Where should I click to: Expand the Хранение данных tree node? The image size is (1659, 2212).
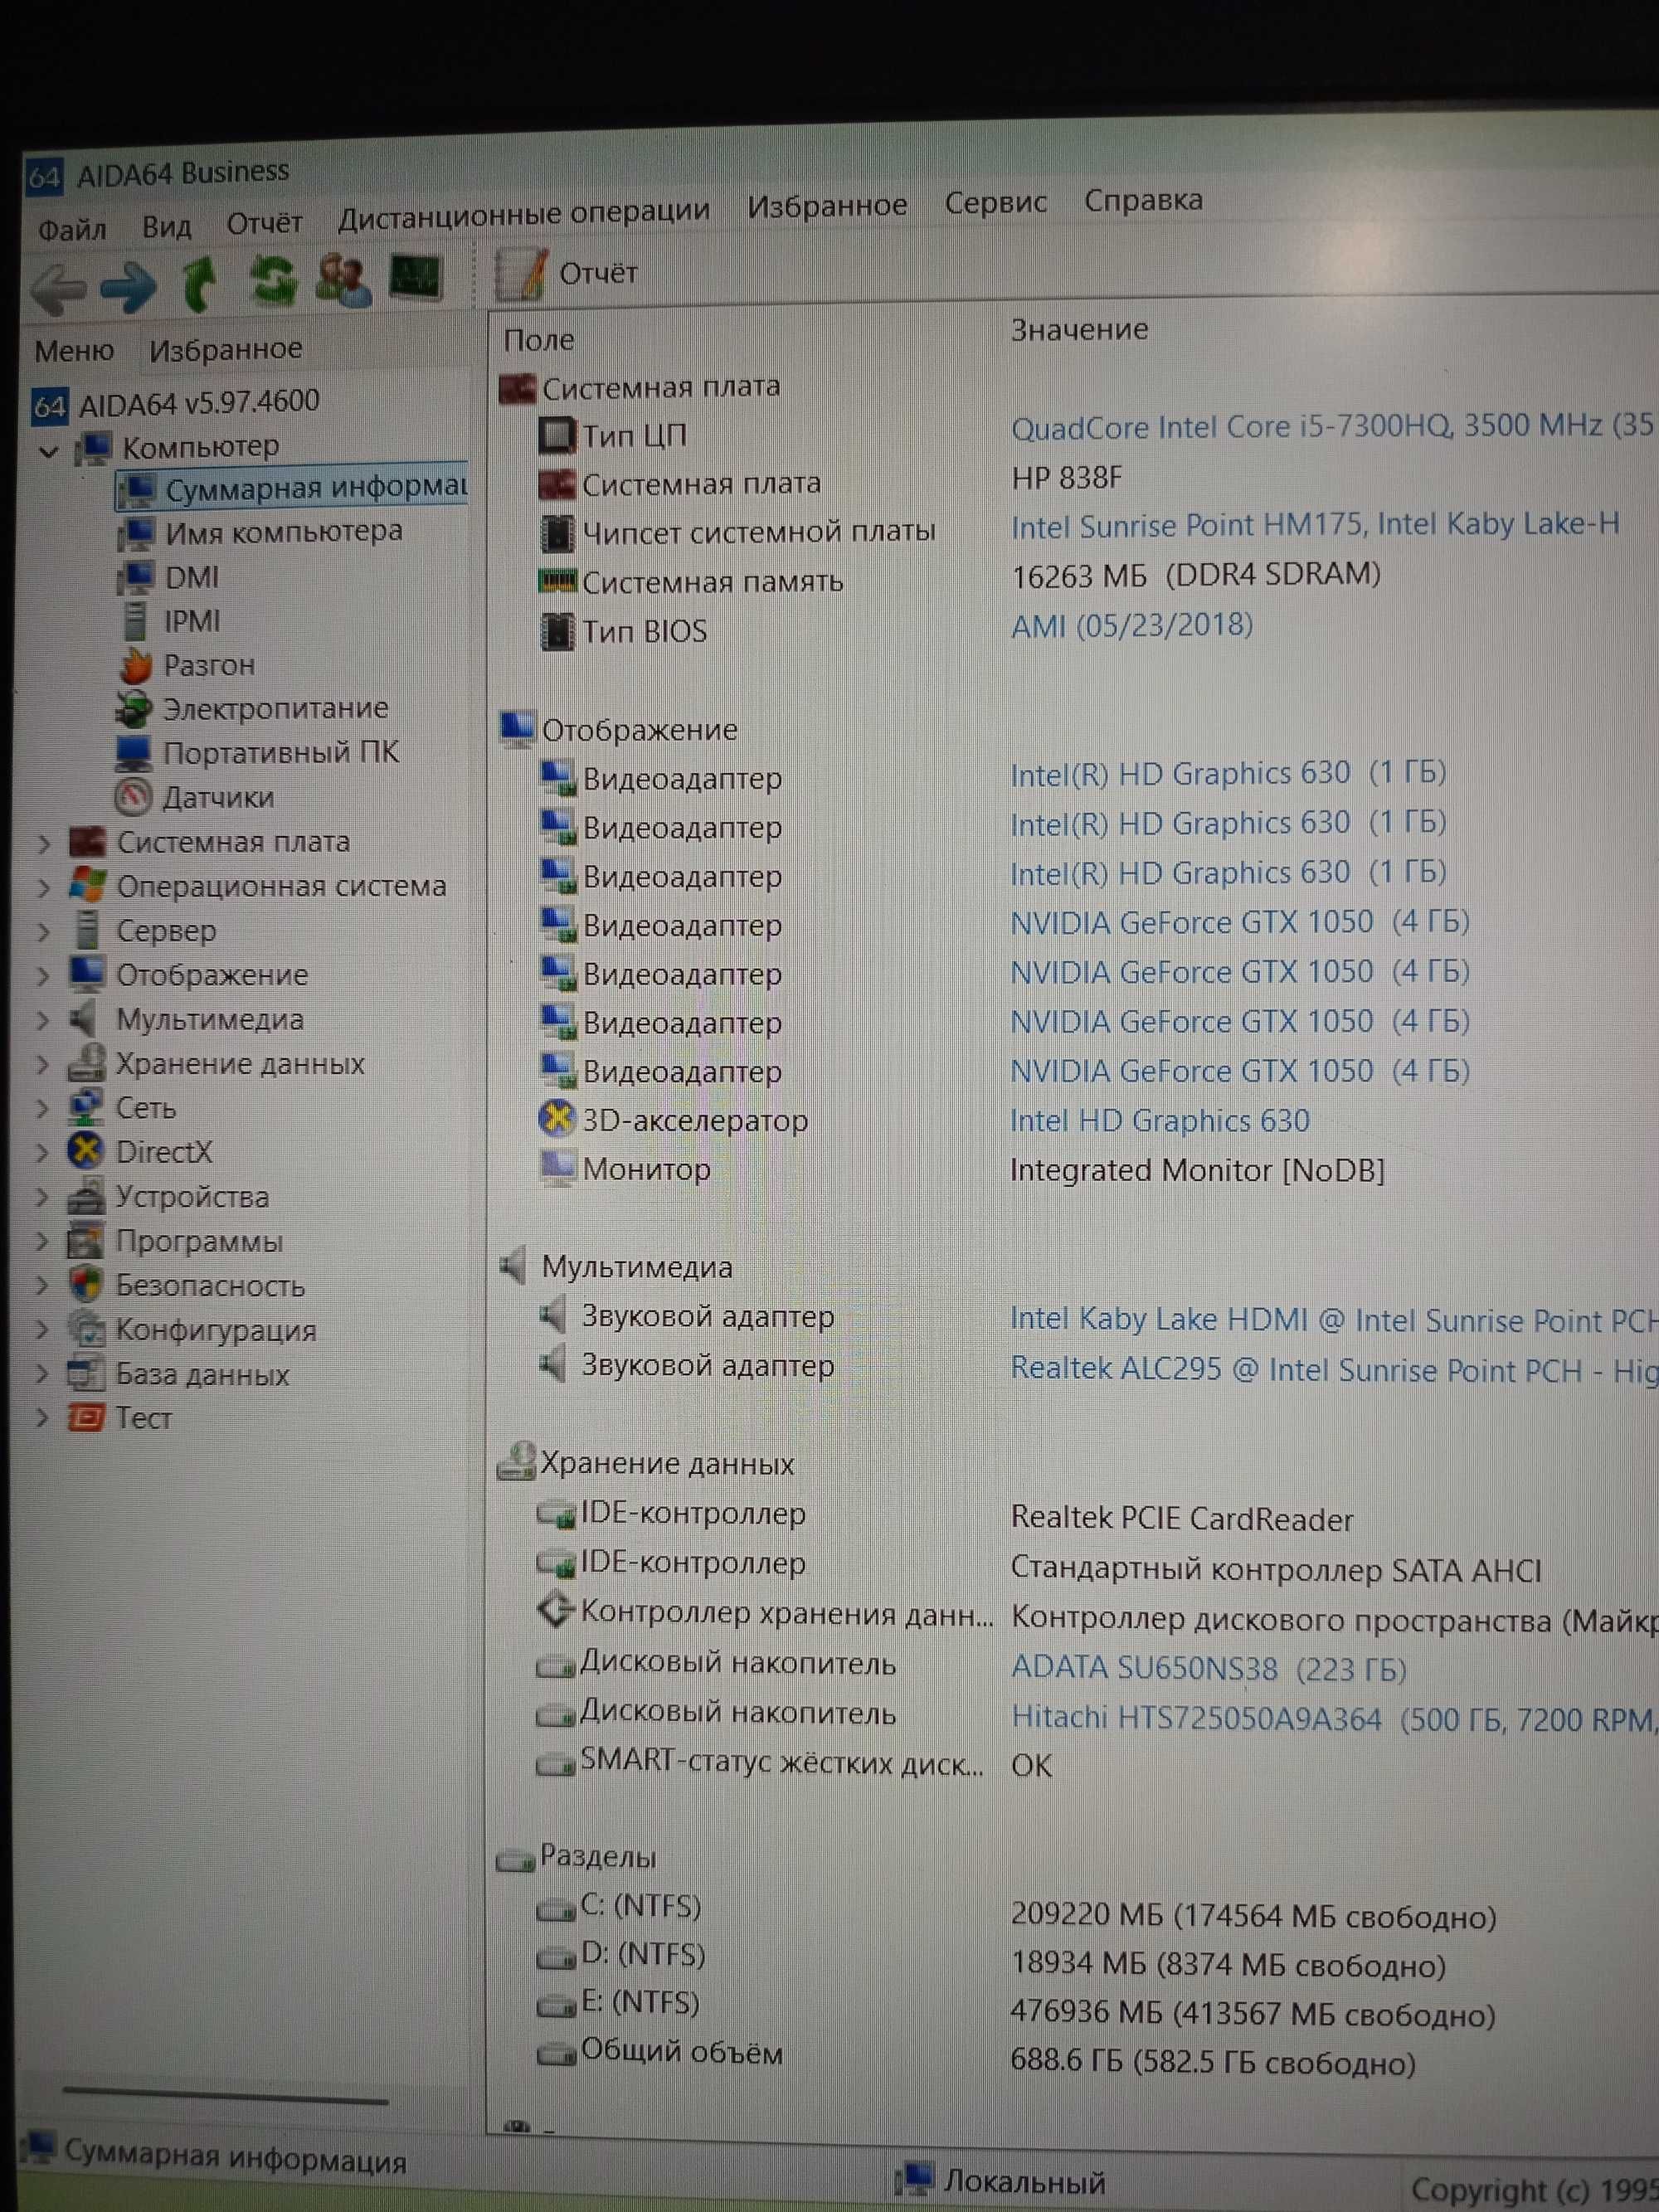coord(43,1065)
